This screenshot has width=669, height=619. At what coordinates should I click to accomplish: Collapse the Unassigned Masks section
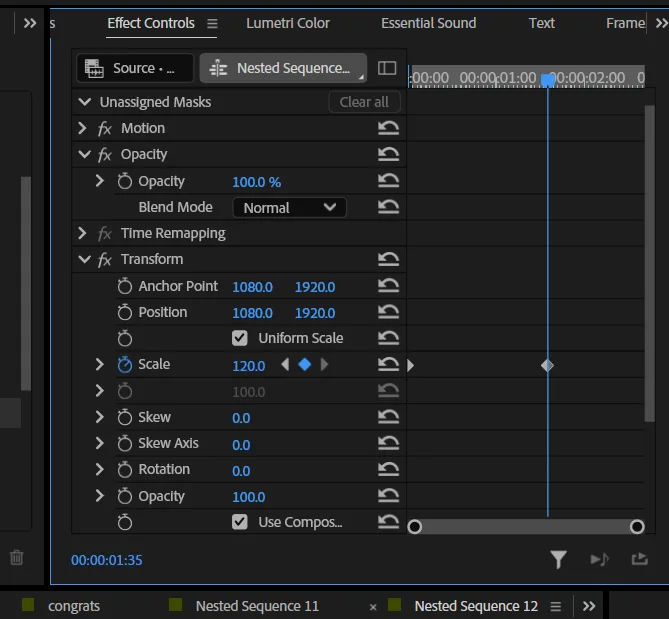pyautogui.click(x=84, y=102)
